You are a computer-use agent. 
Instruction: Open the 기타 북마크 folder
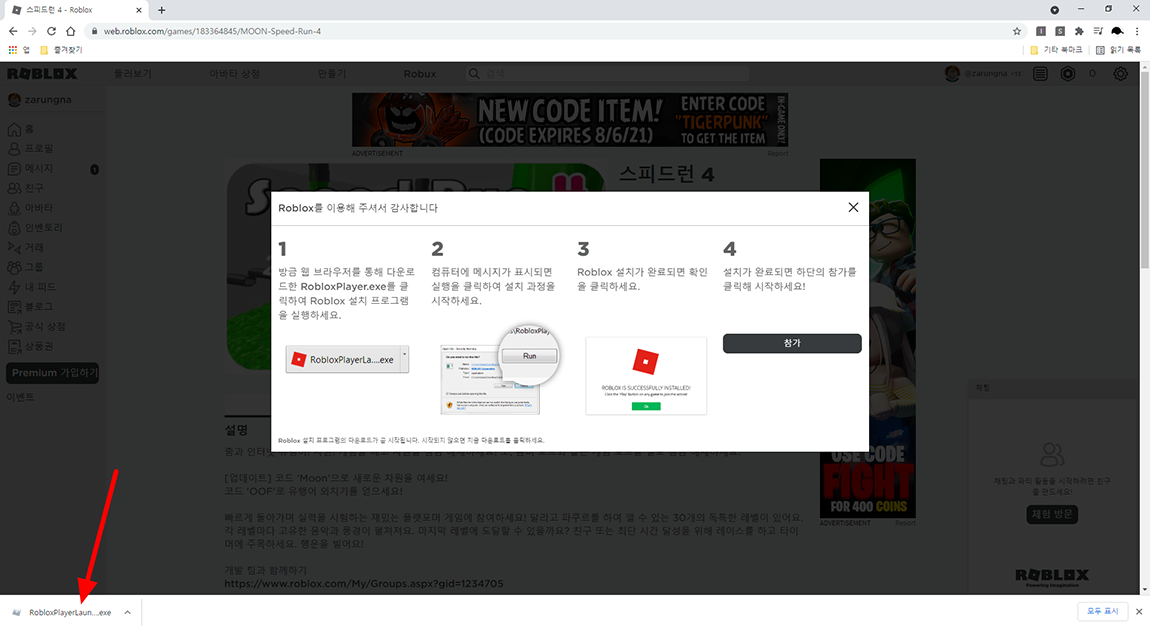tap(1055, 50)
